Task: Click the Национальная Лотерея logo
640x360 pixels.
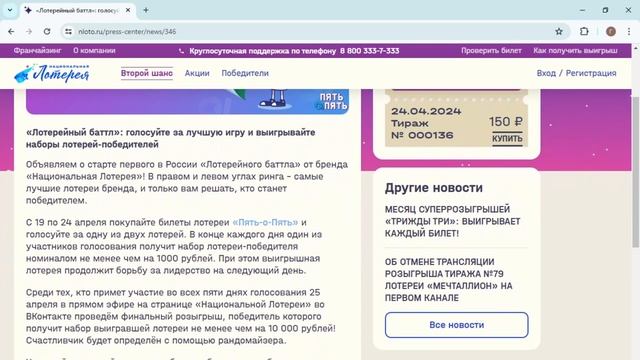Action: coord(52,73)
